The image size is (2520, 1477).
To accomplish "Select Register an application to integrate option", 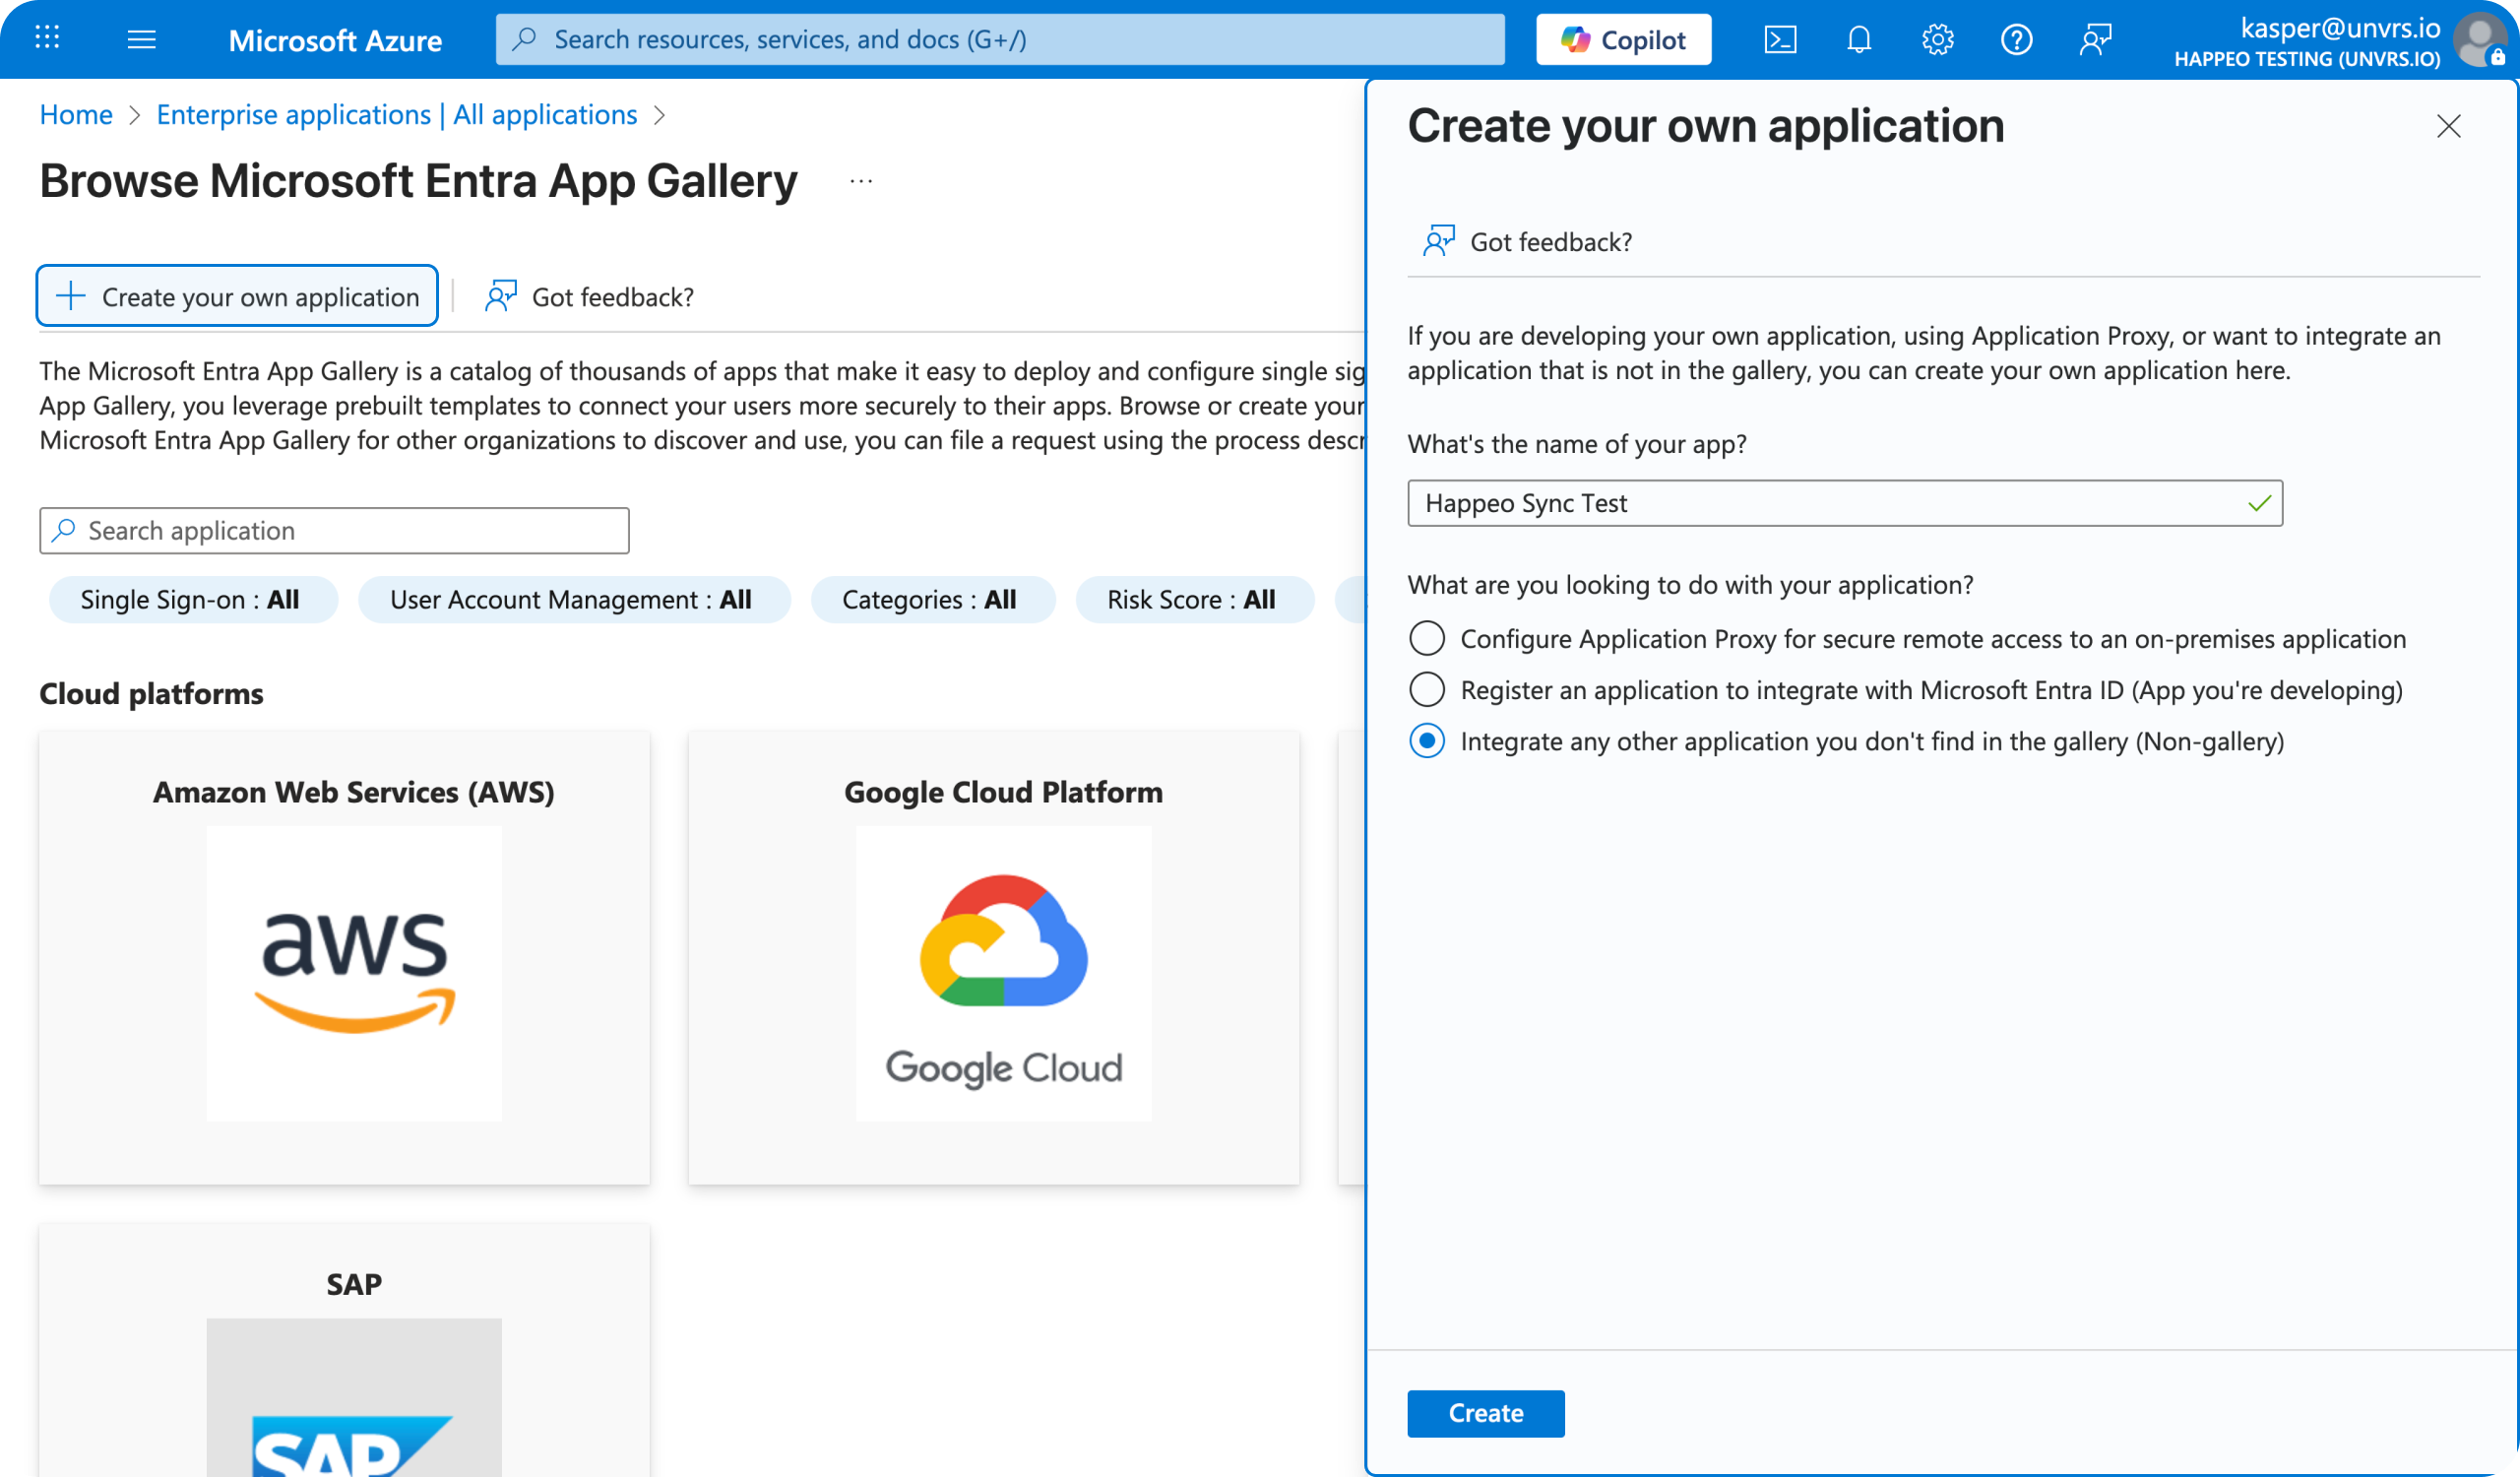I will 1427,689.
